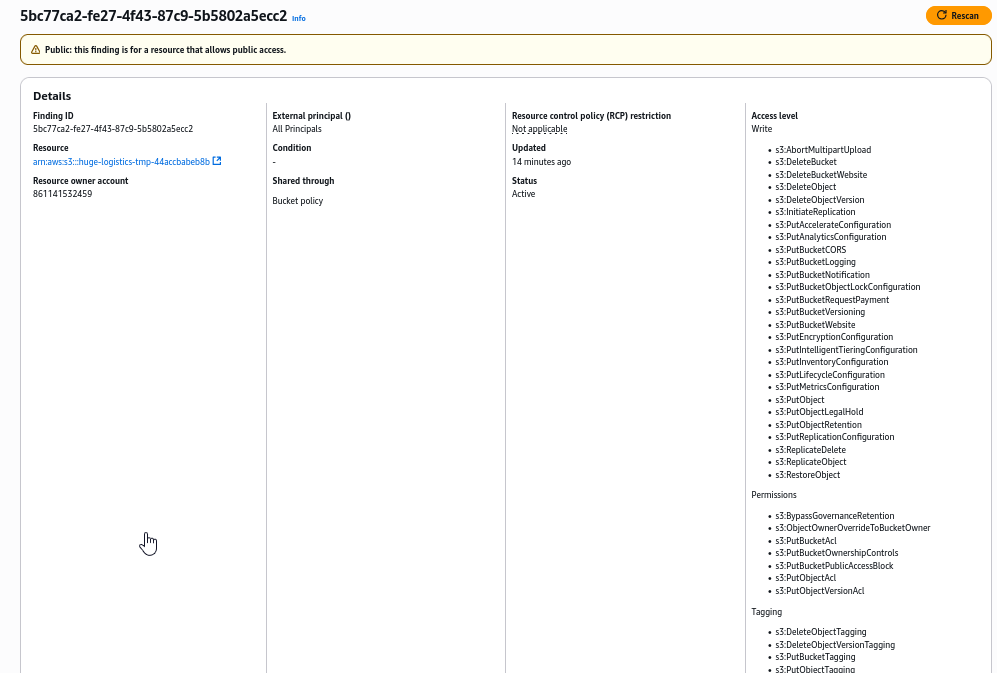This screenshot has height=673, width=997.
Task: Select the resource owner account number 861141532459
Action: click(x=62, y=194)
